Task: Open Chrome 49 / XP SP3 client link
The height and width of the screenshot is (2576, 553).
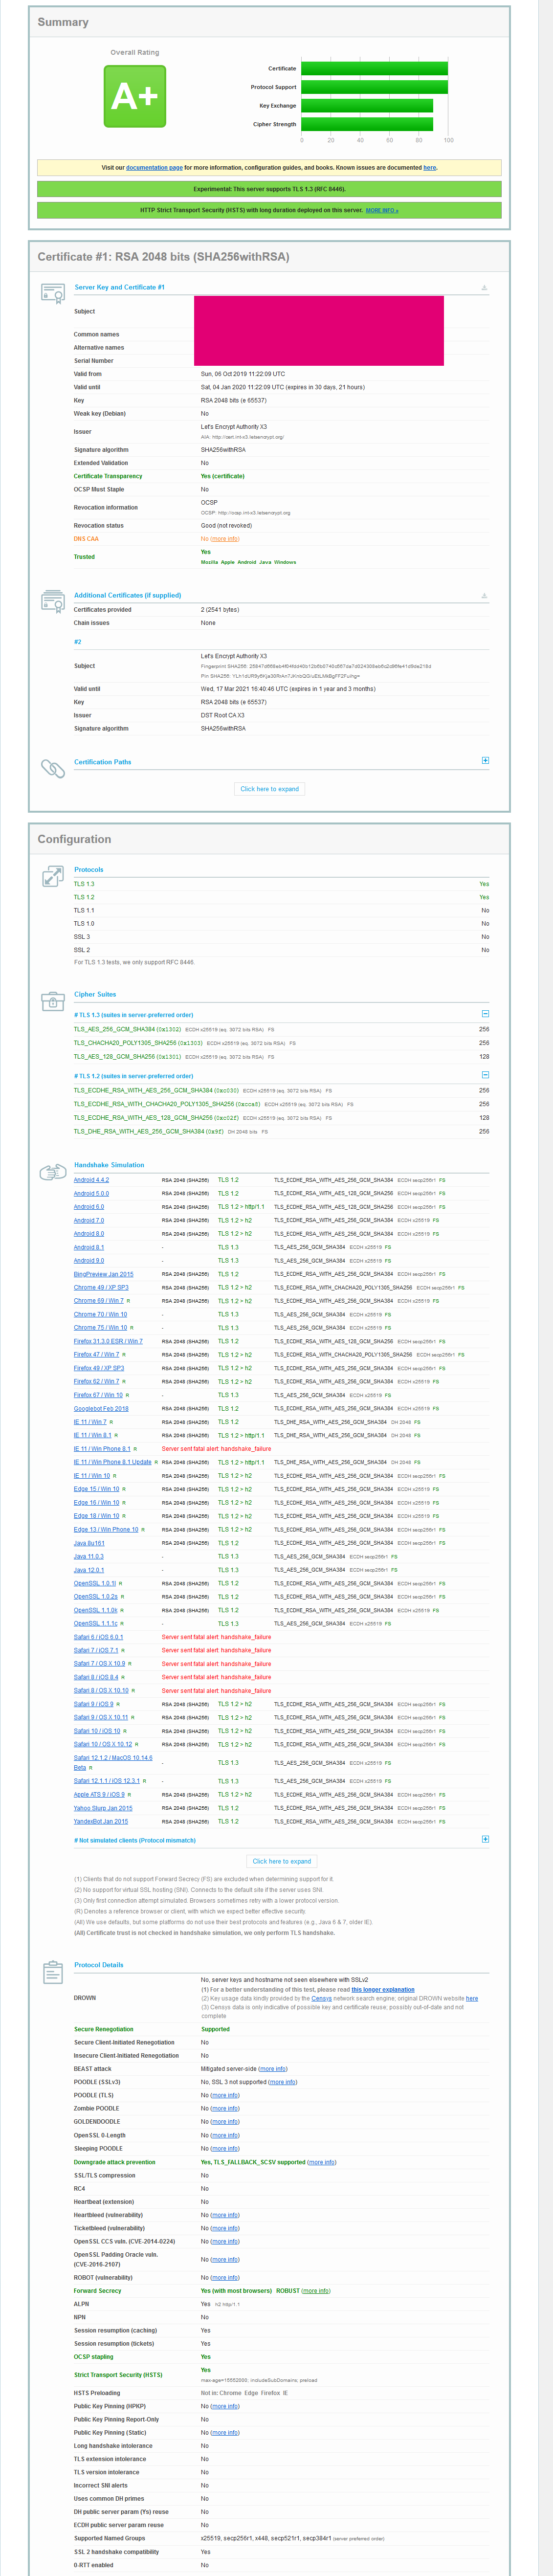Action: [101, 1287]
